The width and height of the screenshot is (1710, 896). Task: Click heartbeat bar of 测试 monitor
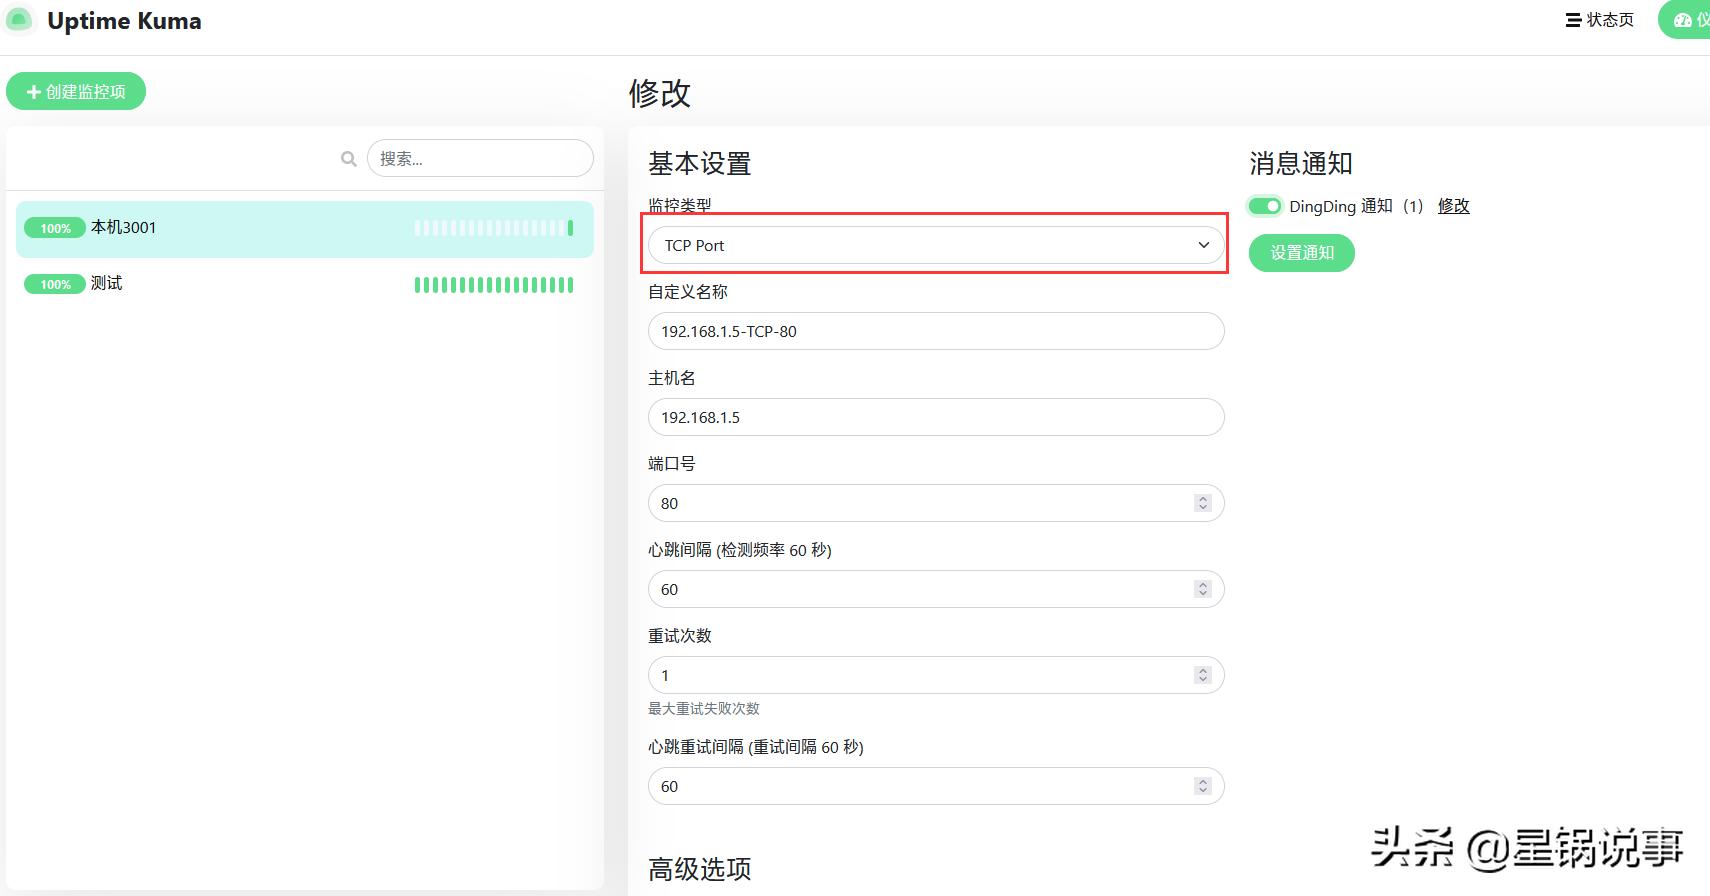click(x=494, y=285)
